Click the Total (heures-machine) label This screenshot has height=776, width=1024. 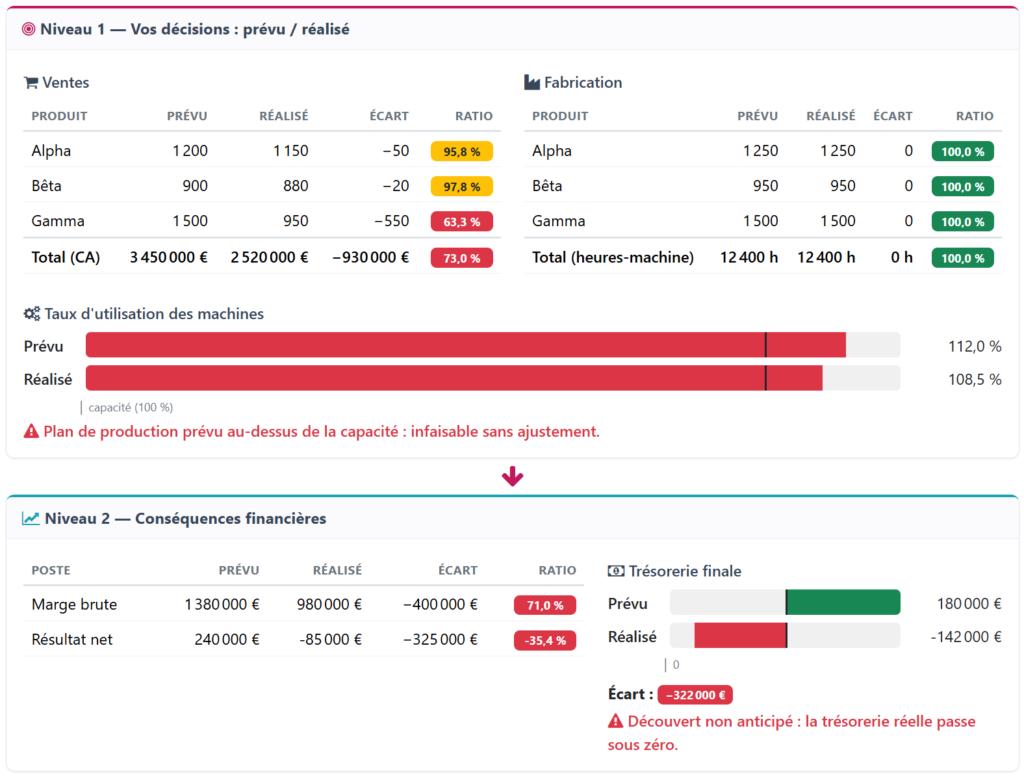613,257
